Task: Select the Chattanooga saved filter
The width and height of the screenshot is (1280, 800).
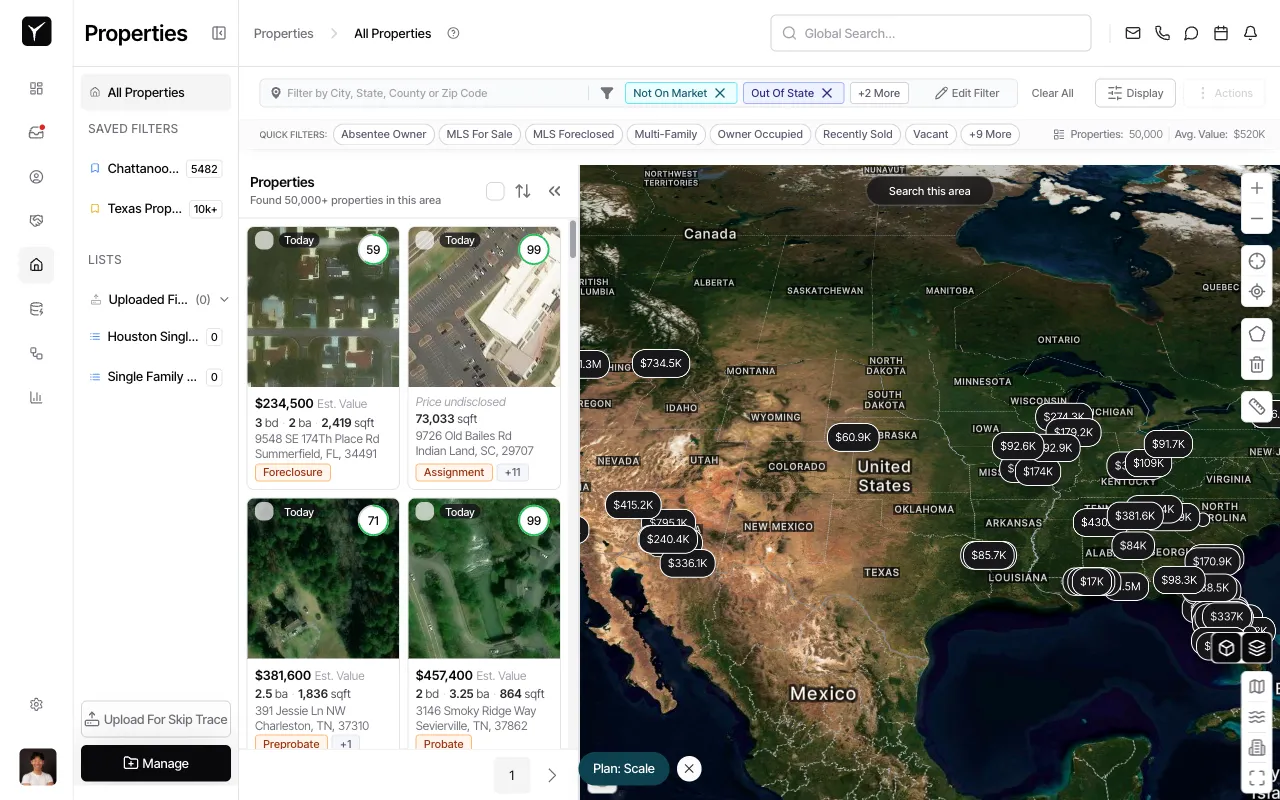Action: [x=143, y=169]
